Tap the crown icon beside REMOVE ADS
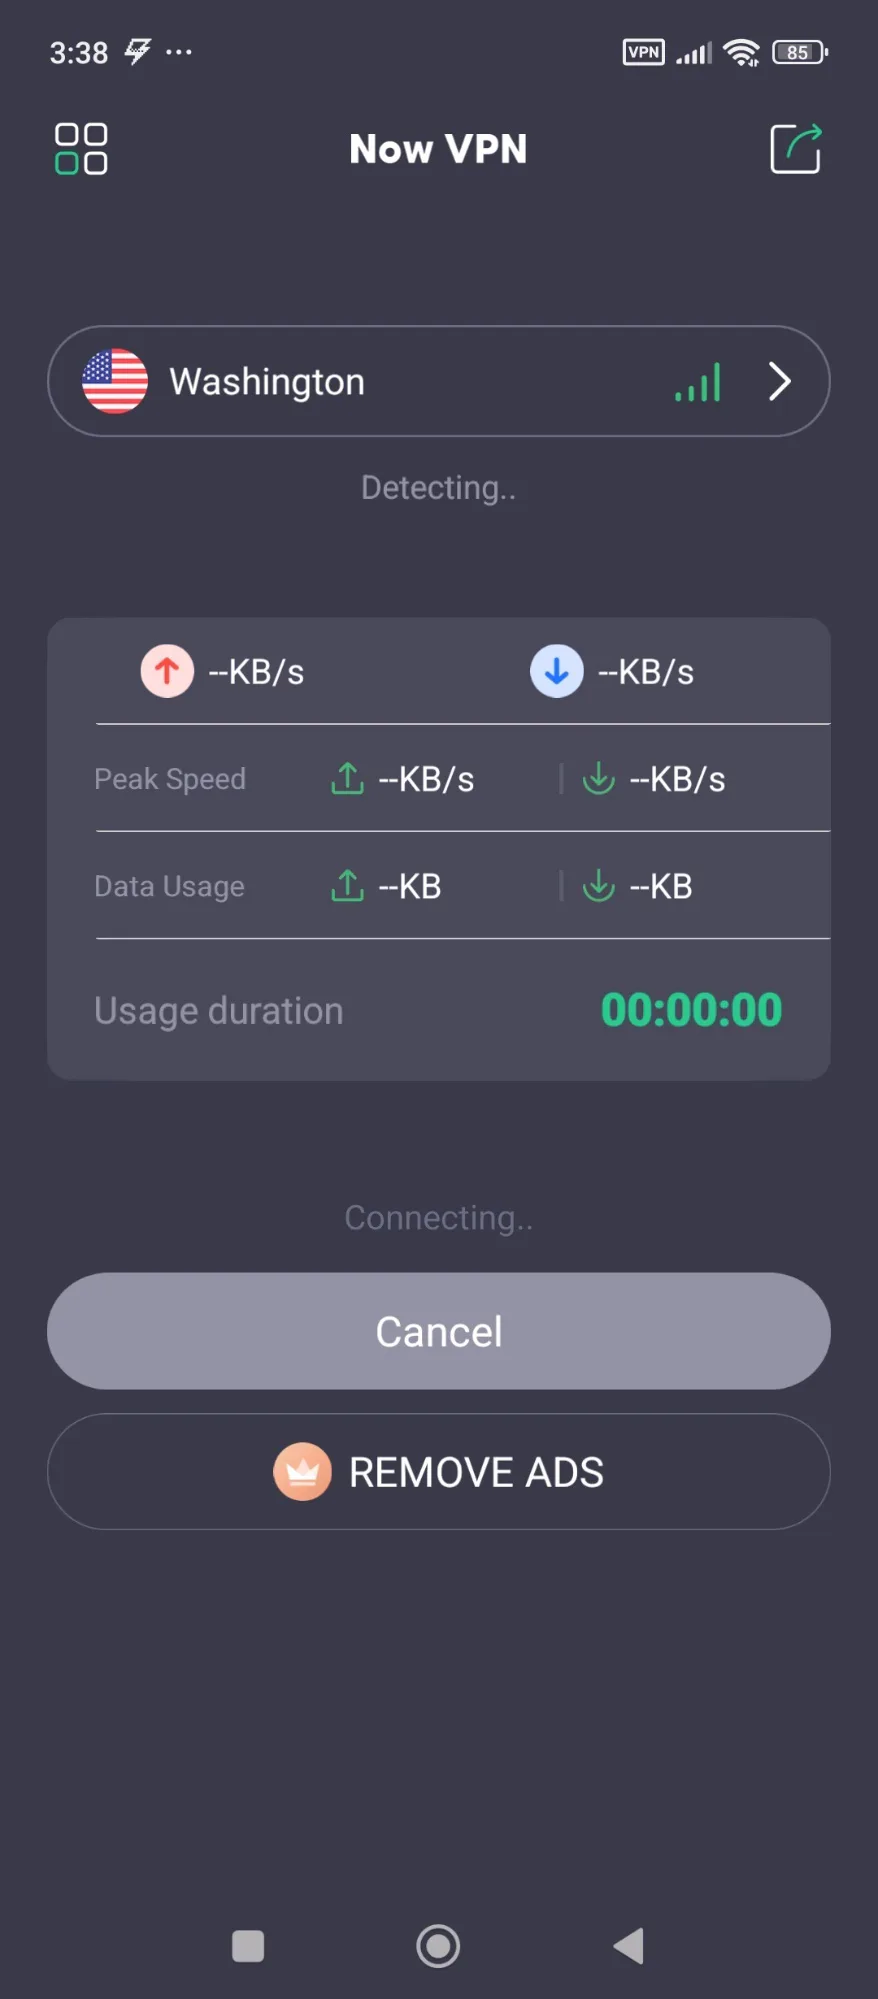Viewport: 878px width, 1999px height. pos(302,1472)
